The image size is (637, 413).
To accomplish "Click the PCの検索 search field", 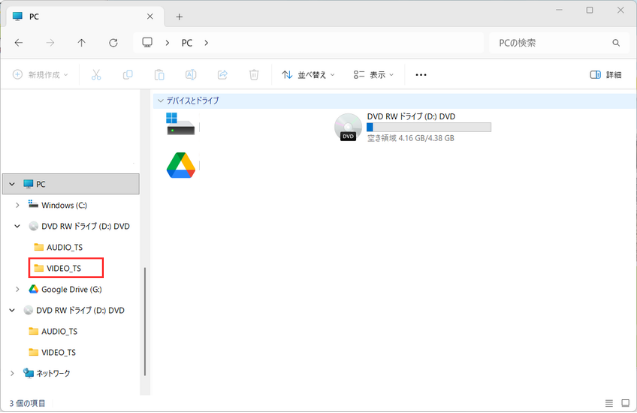I will pyautogui.click(x=550, y=43).
